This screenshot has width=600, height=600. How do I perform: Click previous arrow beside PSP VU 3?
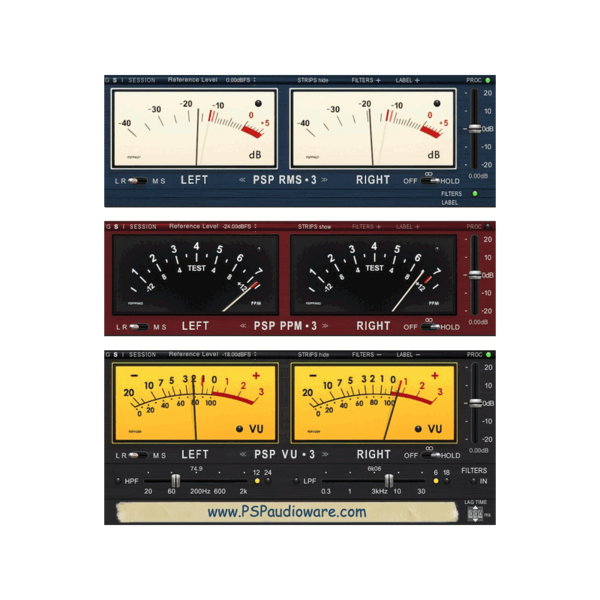tap(243, 455)
